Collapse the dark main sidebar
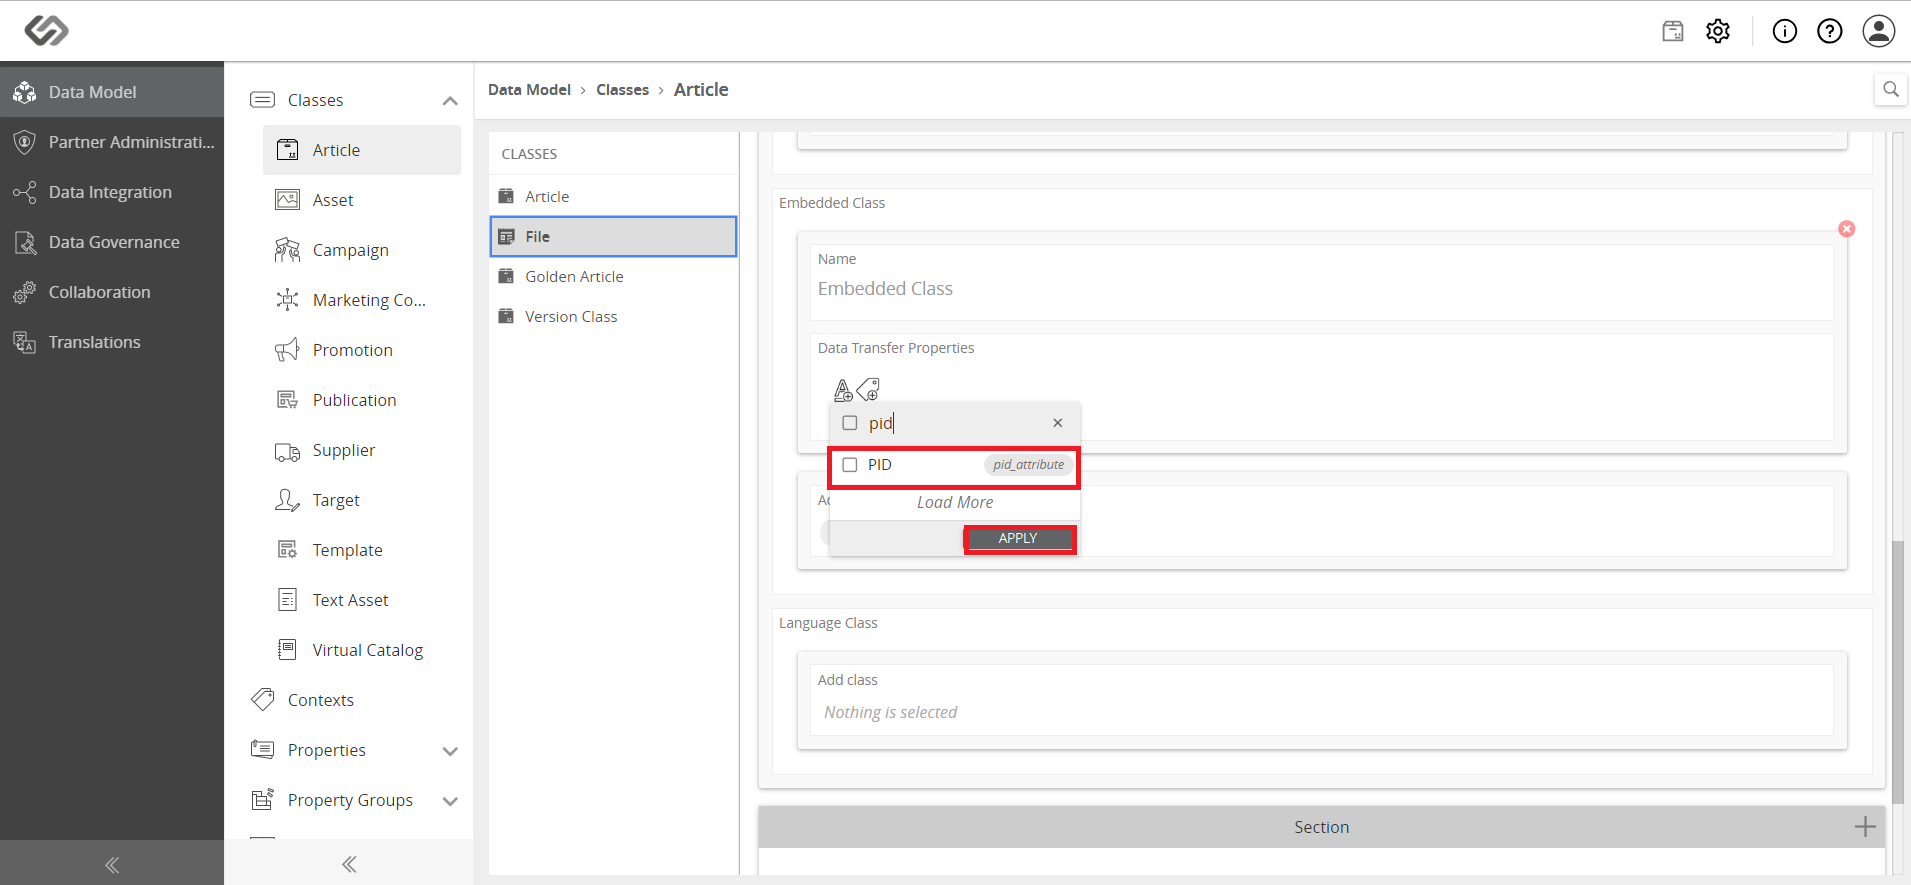Screen dimensions: 1911x885 [112, 864]
